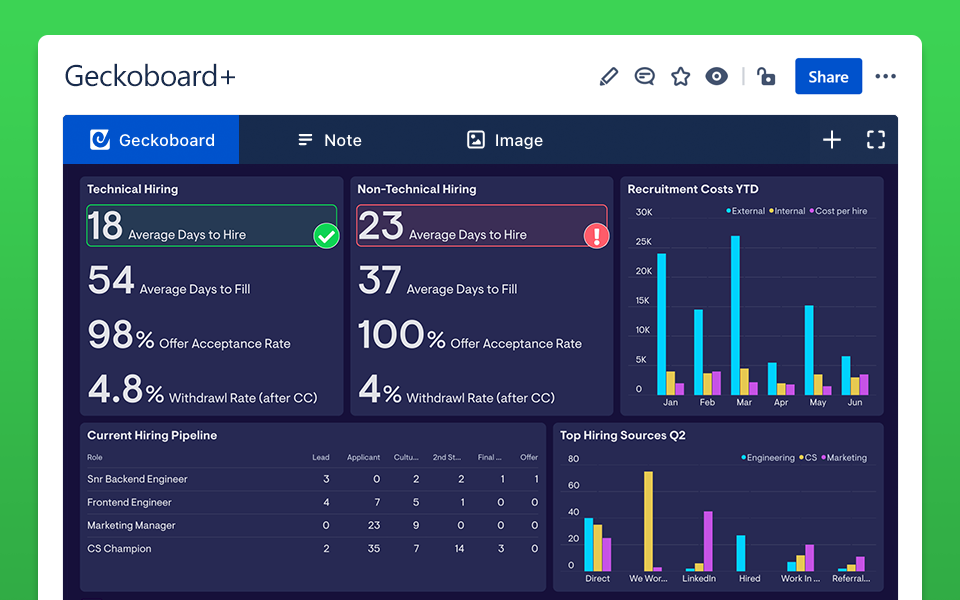Select the Snr Backend Engineer row
Viewport: 960px width, 600px height.
tap(137, 479)
